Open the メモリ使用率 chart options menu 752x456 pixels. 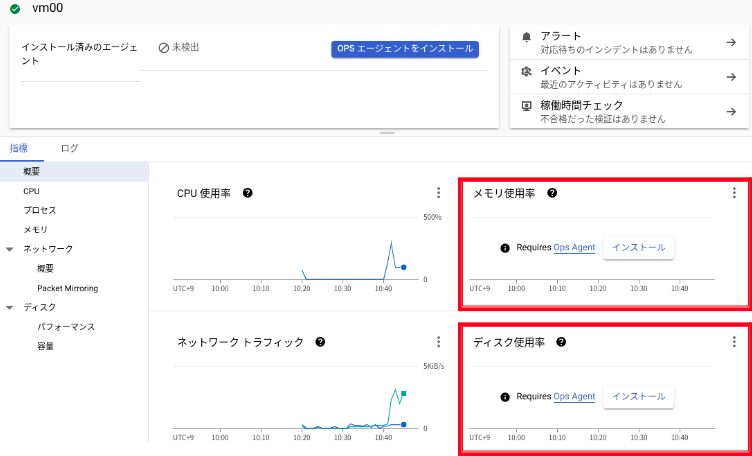[x=734, y=193]
